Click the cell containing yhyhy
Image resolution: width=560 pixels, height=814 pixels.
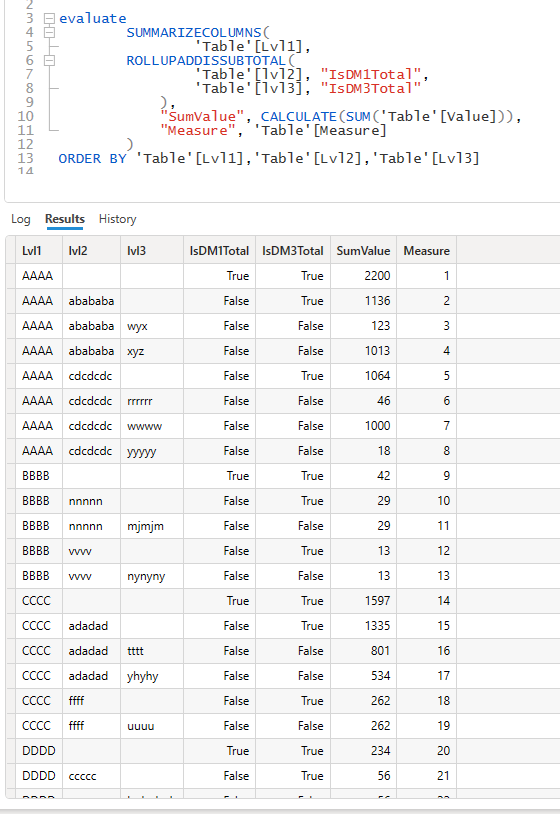152,676
